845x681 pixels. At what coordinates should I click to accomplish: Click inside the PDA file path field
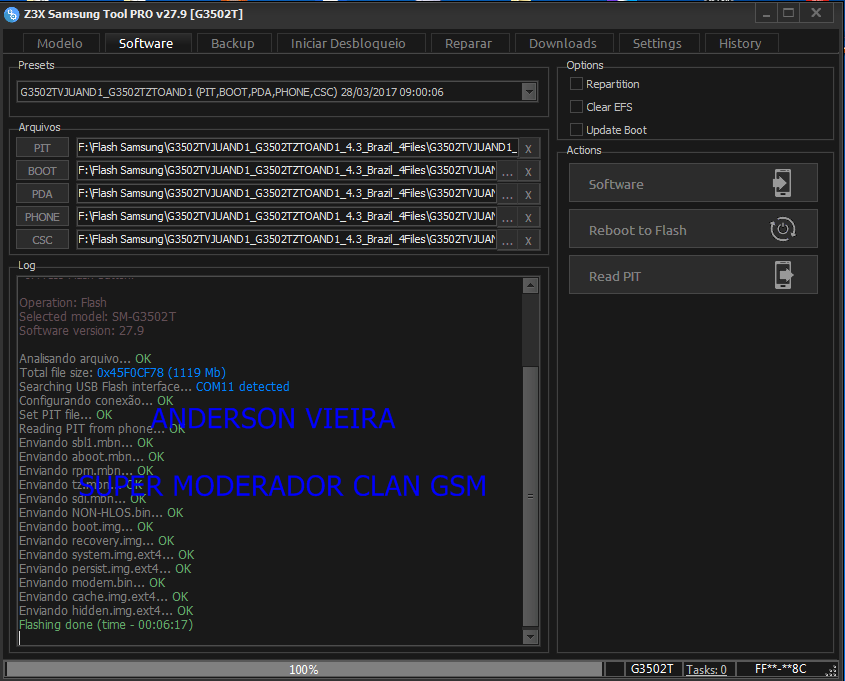point(287,193)
